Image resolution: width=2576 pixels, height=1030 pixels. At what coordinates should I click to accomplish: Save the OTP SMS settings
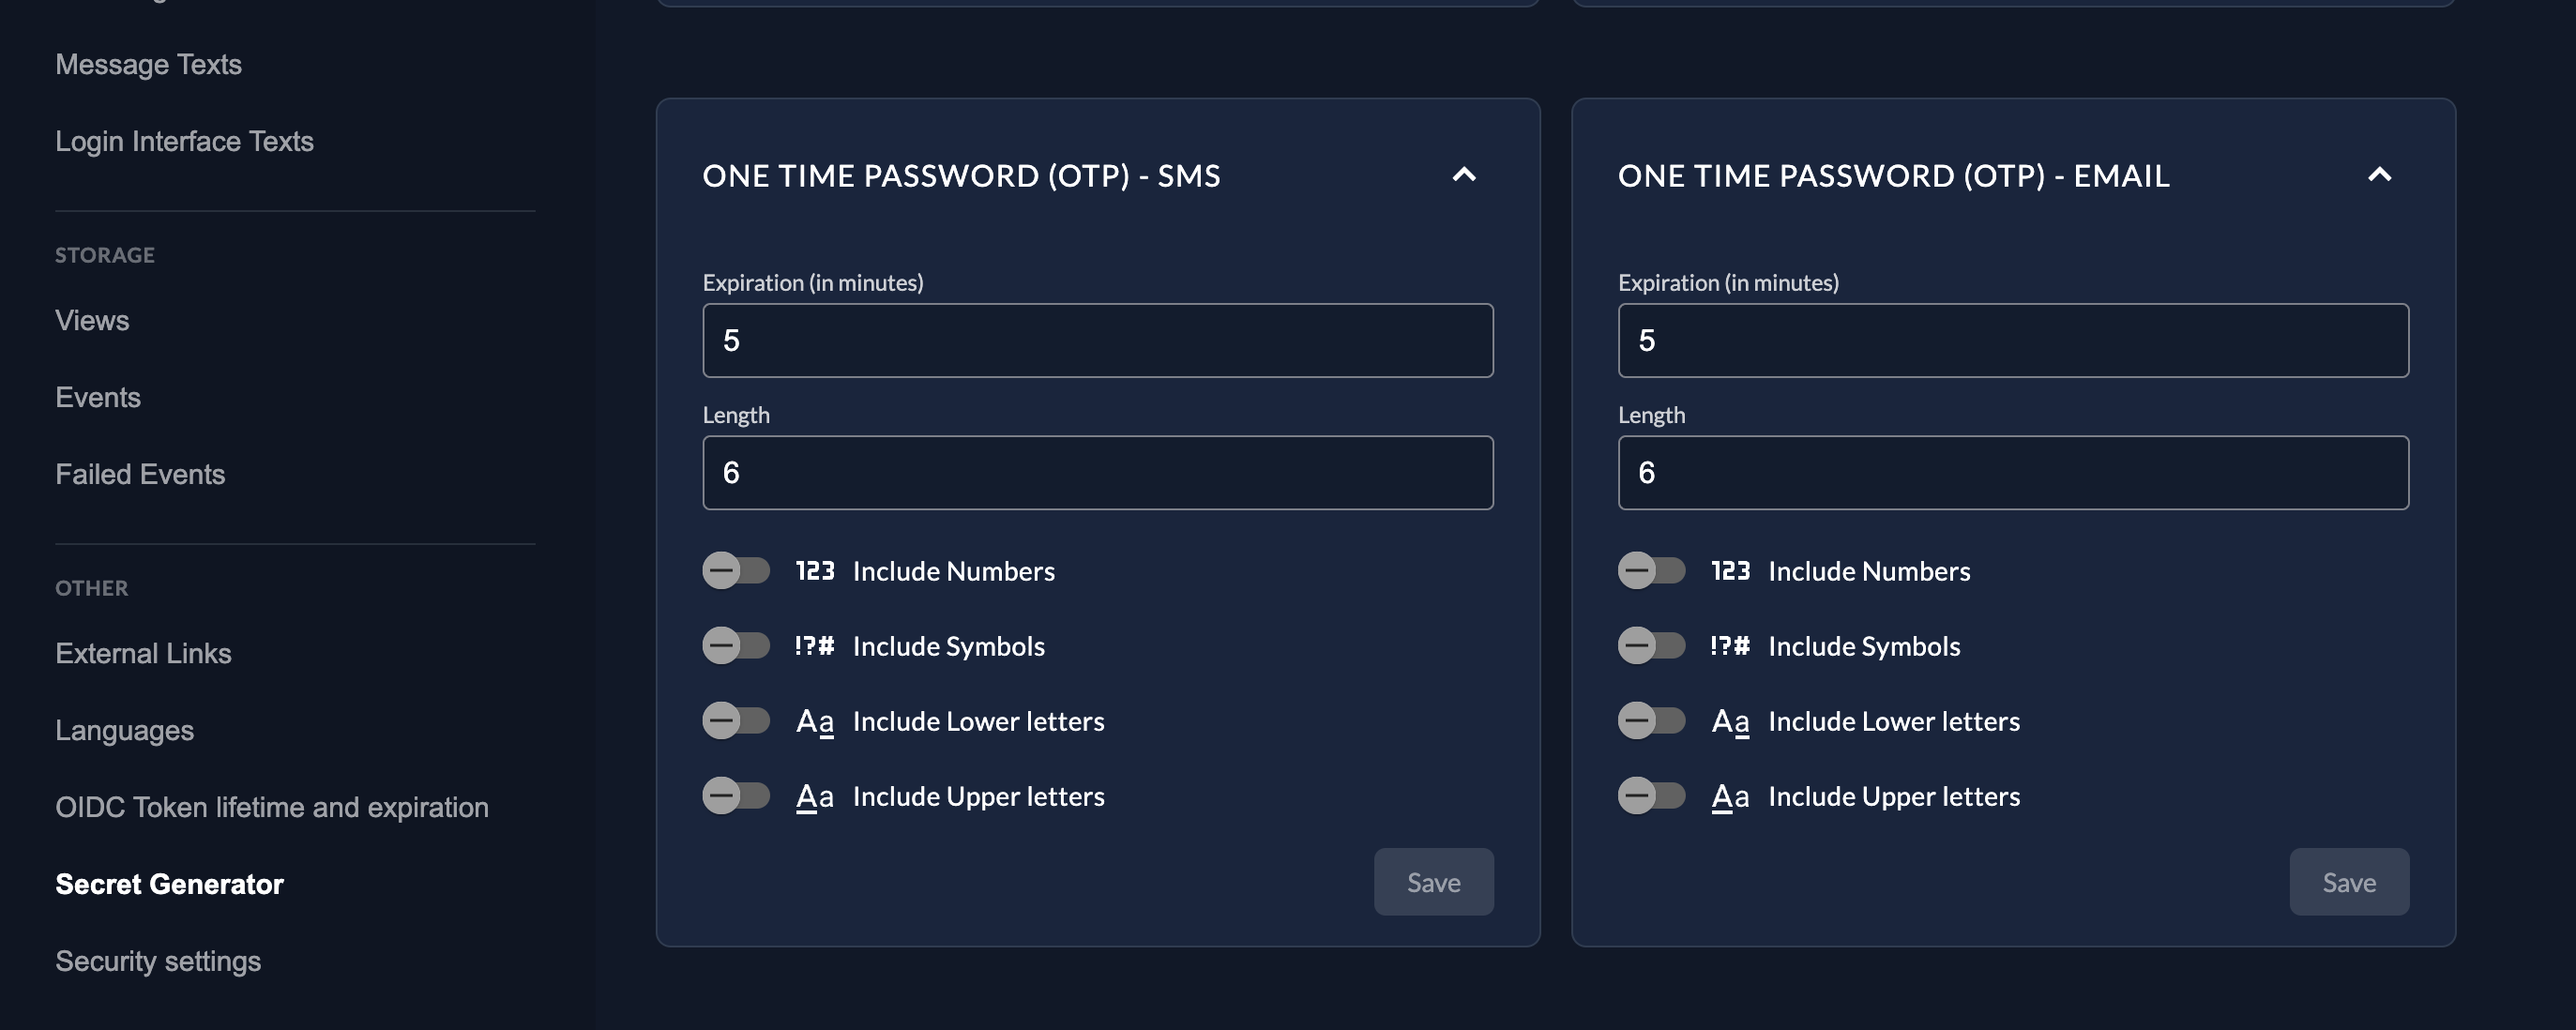point(1433,882)
